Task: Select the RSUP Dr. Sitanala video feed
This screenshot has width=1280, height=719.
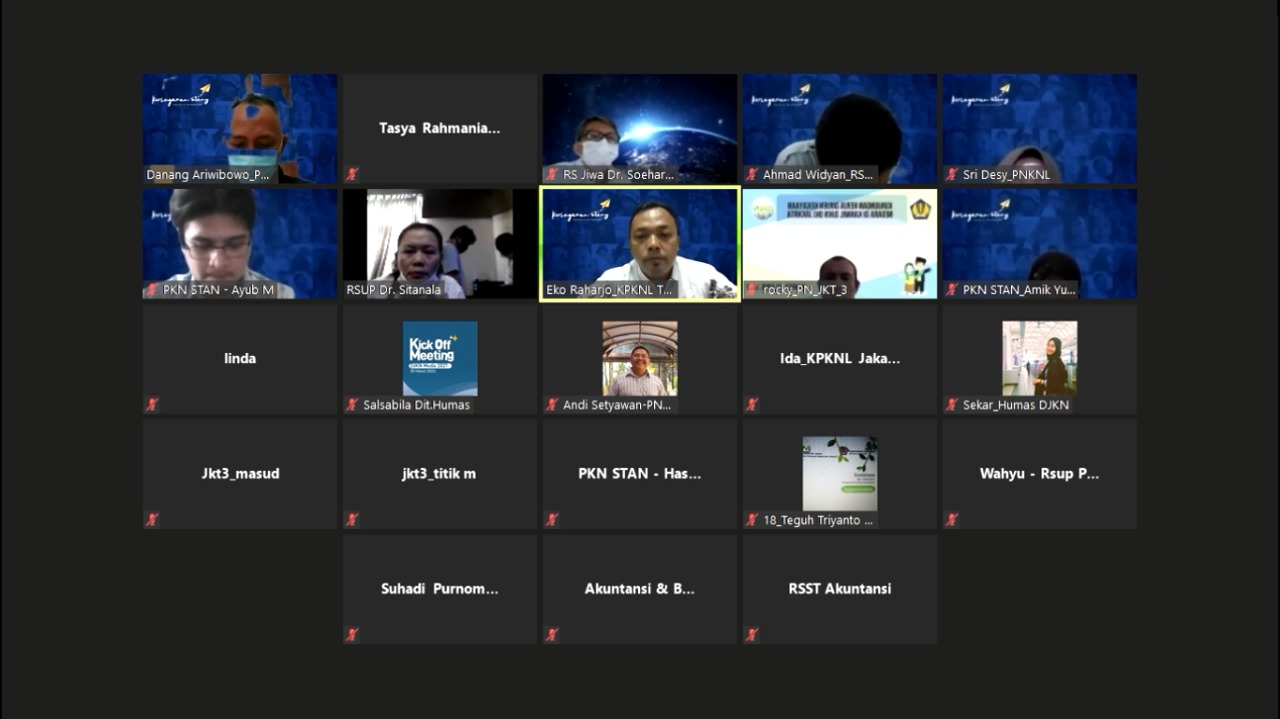Action: [x=440, y=243]
